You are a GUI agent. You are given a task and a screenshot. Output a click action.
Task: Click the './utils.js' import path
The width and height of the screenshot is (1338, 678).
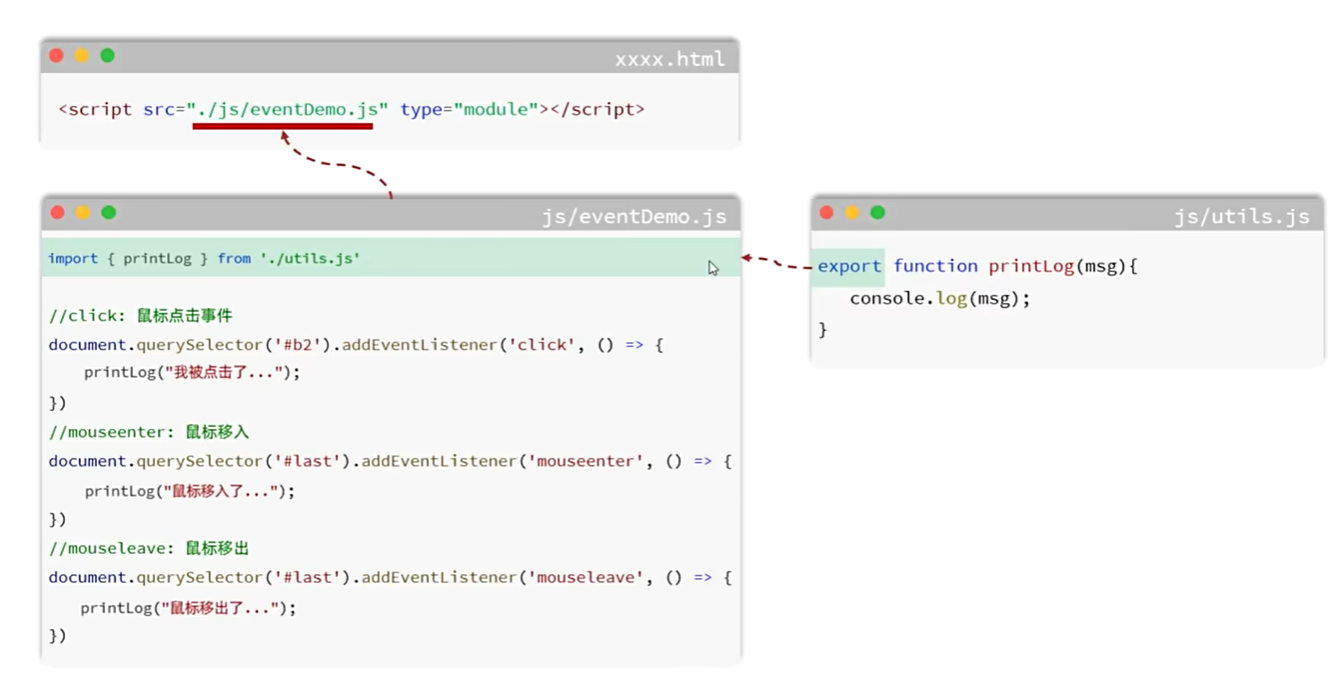coord(310,258)
